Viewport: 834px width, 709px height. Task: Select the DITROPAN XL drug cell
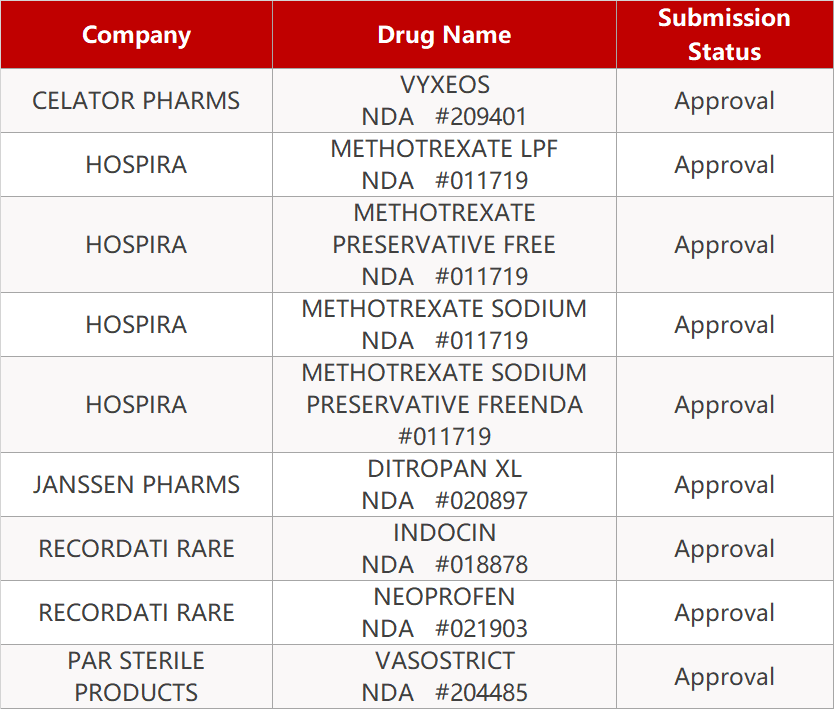(444, 485)
